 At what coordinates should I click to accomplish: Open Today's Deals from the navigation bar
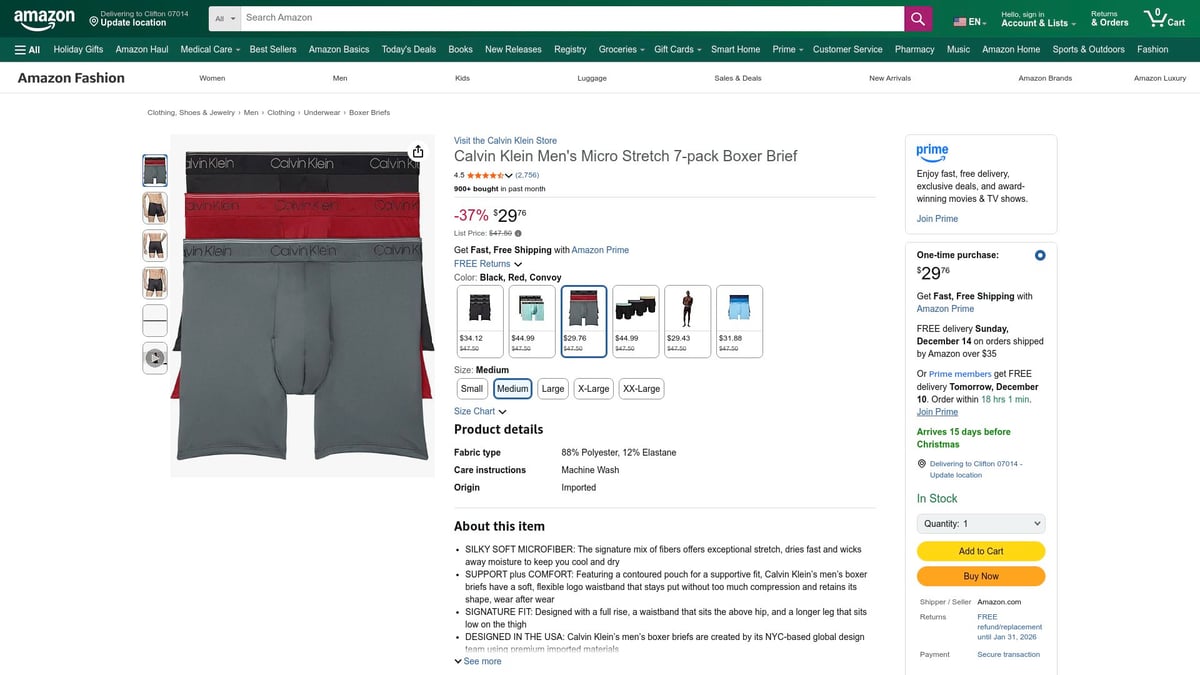(x=408, y=49)
